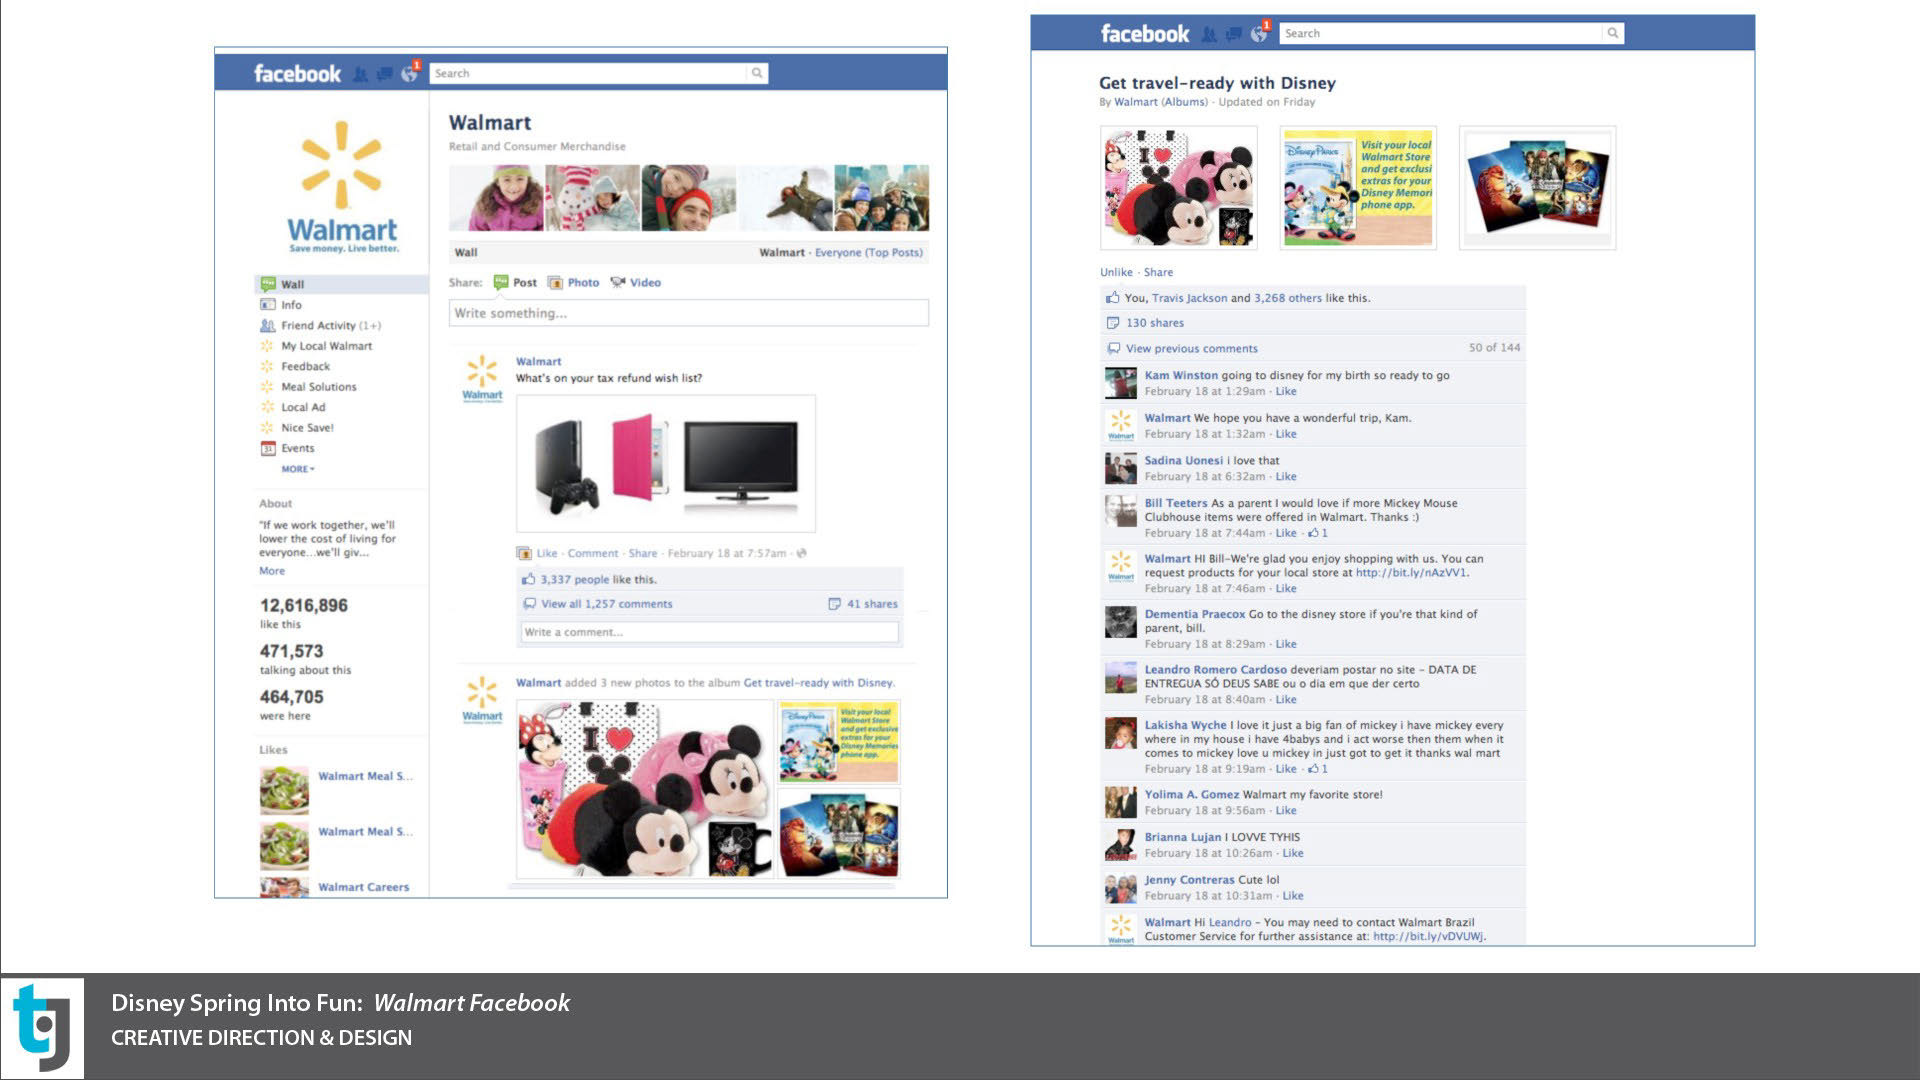Image resolution: width=1920 pixels, height=1080 pixels.
Task: Open the Disney Parks album thumbnail
Action: [x=1358, y=188]
